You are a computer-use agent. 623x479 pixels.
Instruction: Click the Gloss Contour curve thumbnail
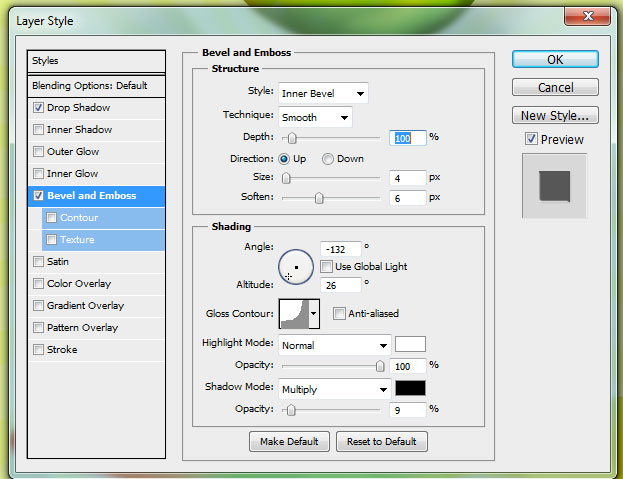[292, 314]
